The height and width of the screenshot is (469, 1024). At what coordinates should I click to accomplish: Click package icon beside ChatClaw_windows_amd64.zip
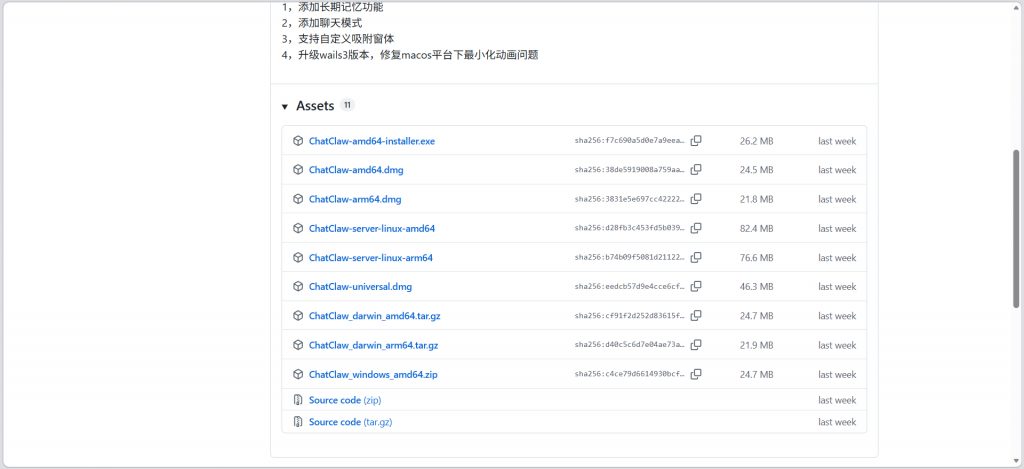pos(298,374)
